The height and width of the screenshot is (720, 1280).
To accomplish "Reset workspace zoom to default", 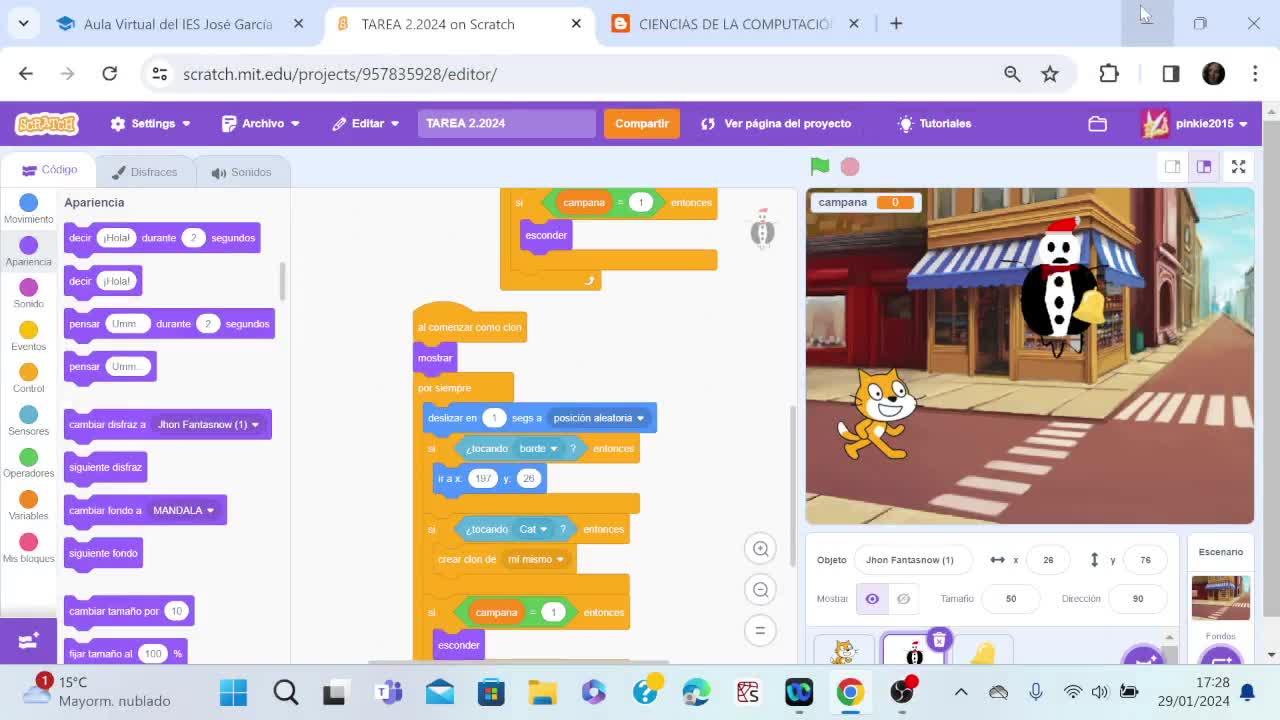I will click(761, 630).
